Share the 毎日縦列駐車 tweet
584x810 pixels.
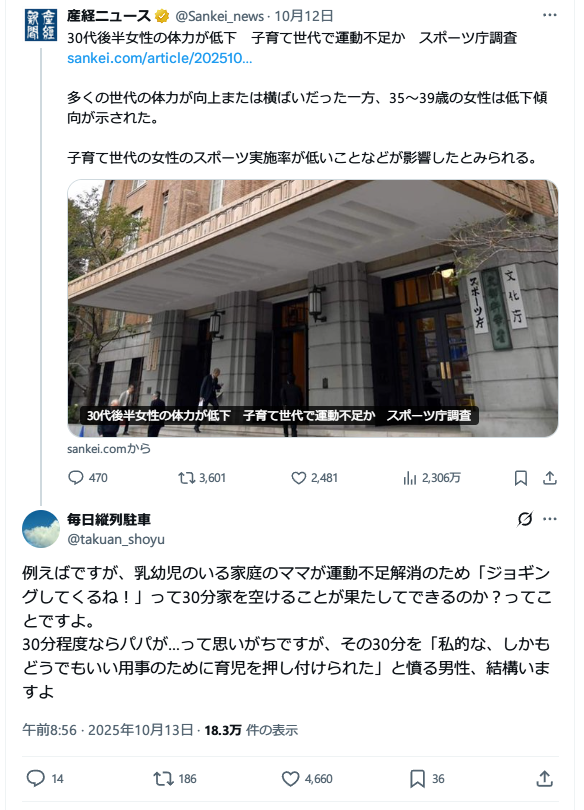(545, 778)
